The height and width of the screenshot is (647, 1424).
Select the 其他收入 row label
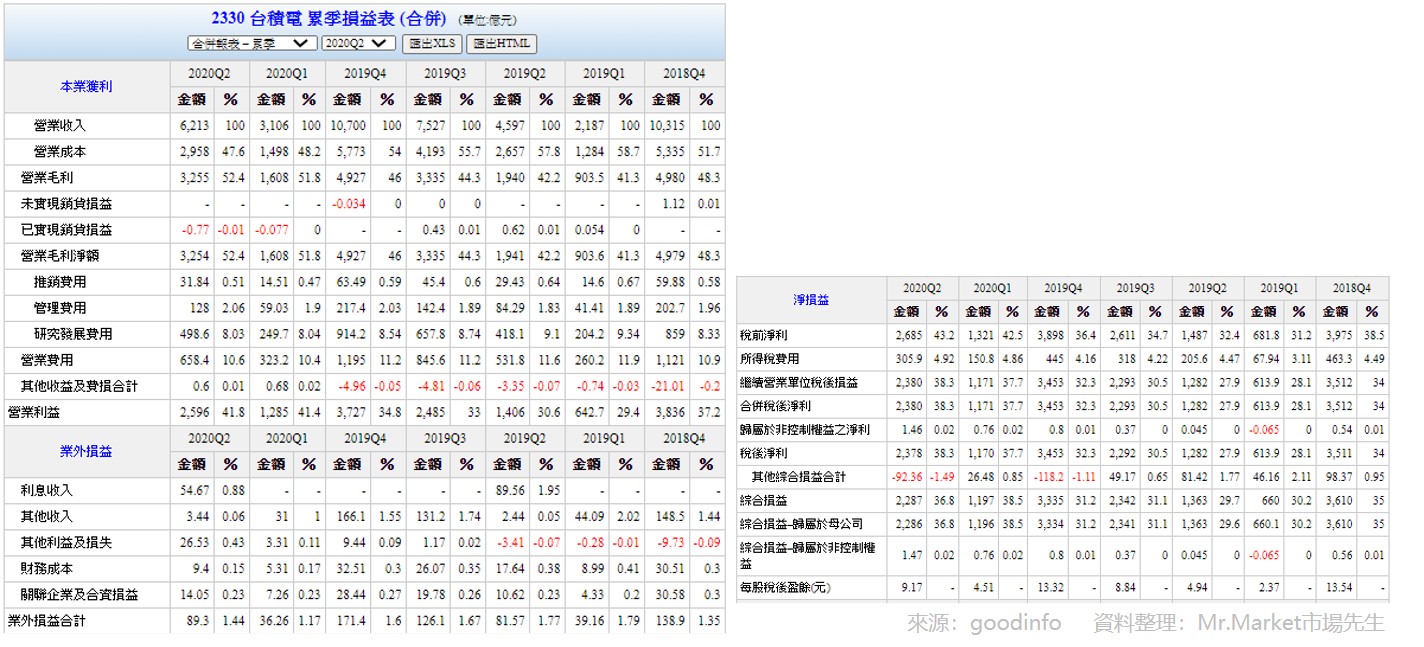47,517
